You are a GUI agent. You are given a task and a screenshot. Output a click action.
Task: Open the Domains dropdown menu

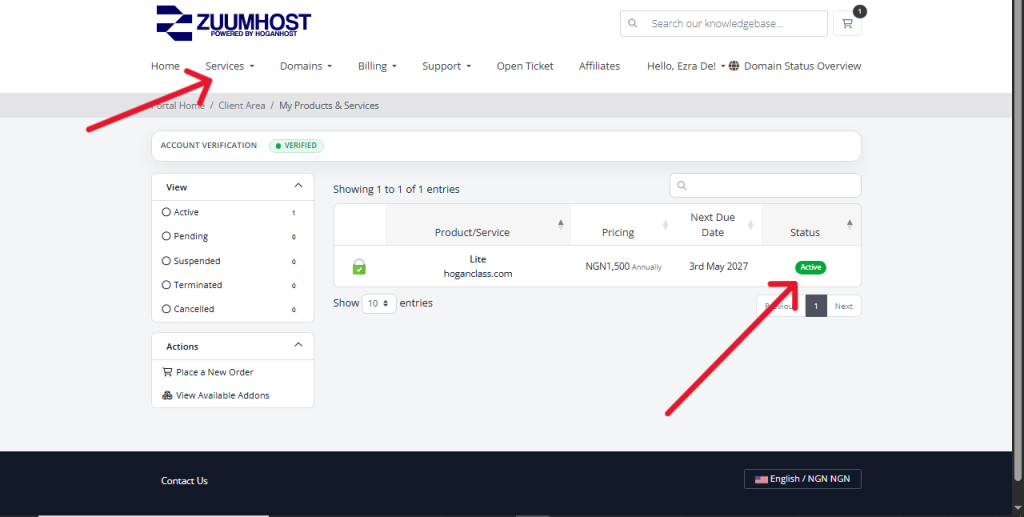pyautogui.click(x=306, y=66)
